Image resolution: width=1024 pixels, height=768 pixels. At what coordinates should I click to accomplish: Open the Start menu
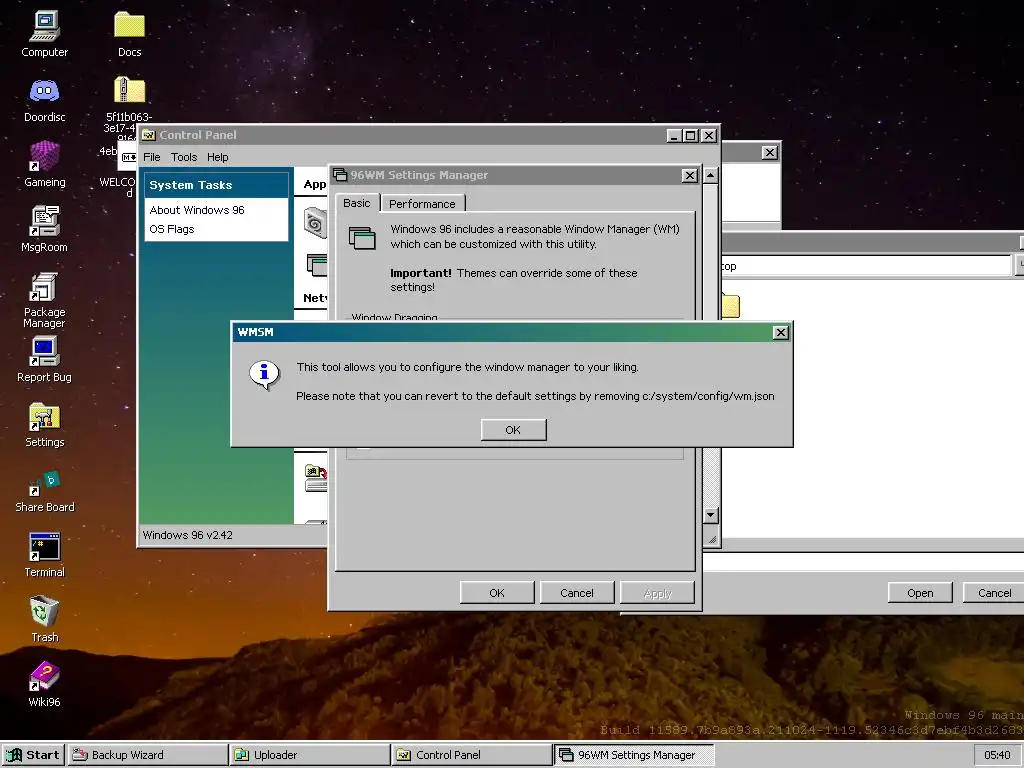(33, 755)
